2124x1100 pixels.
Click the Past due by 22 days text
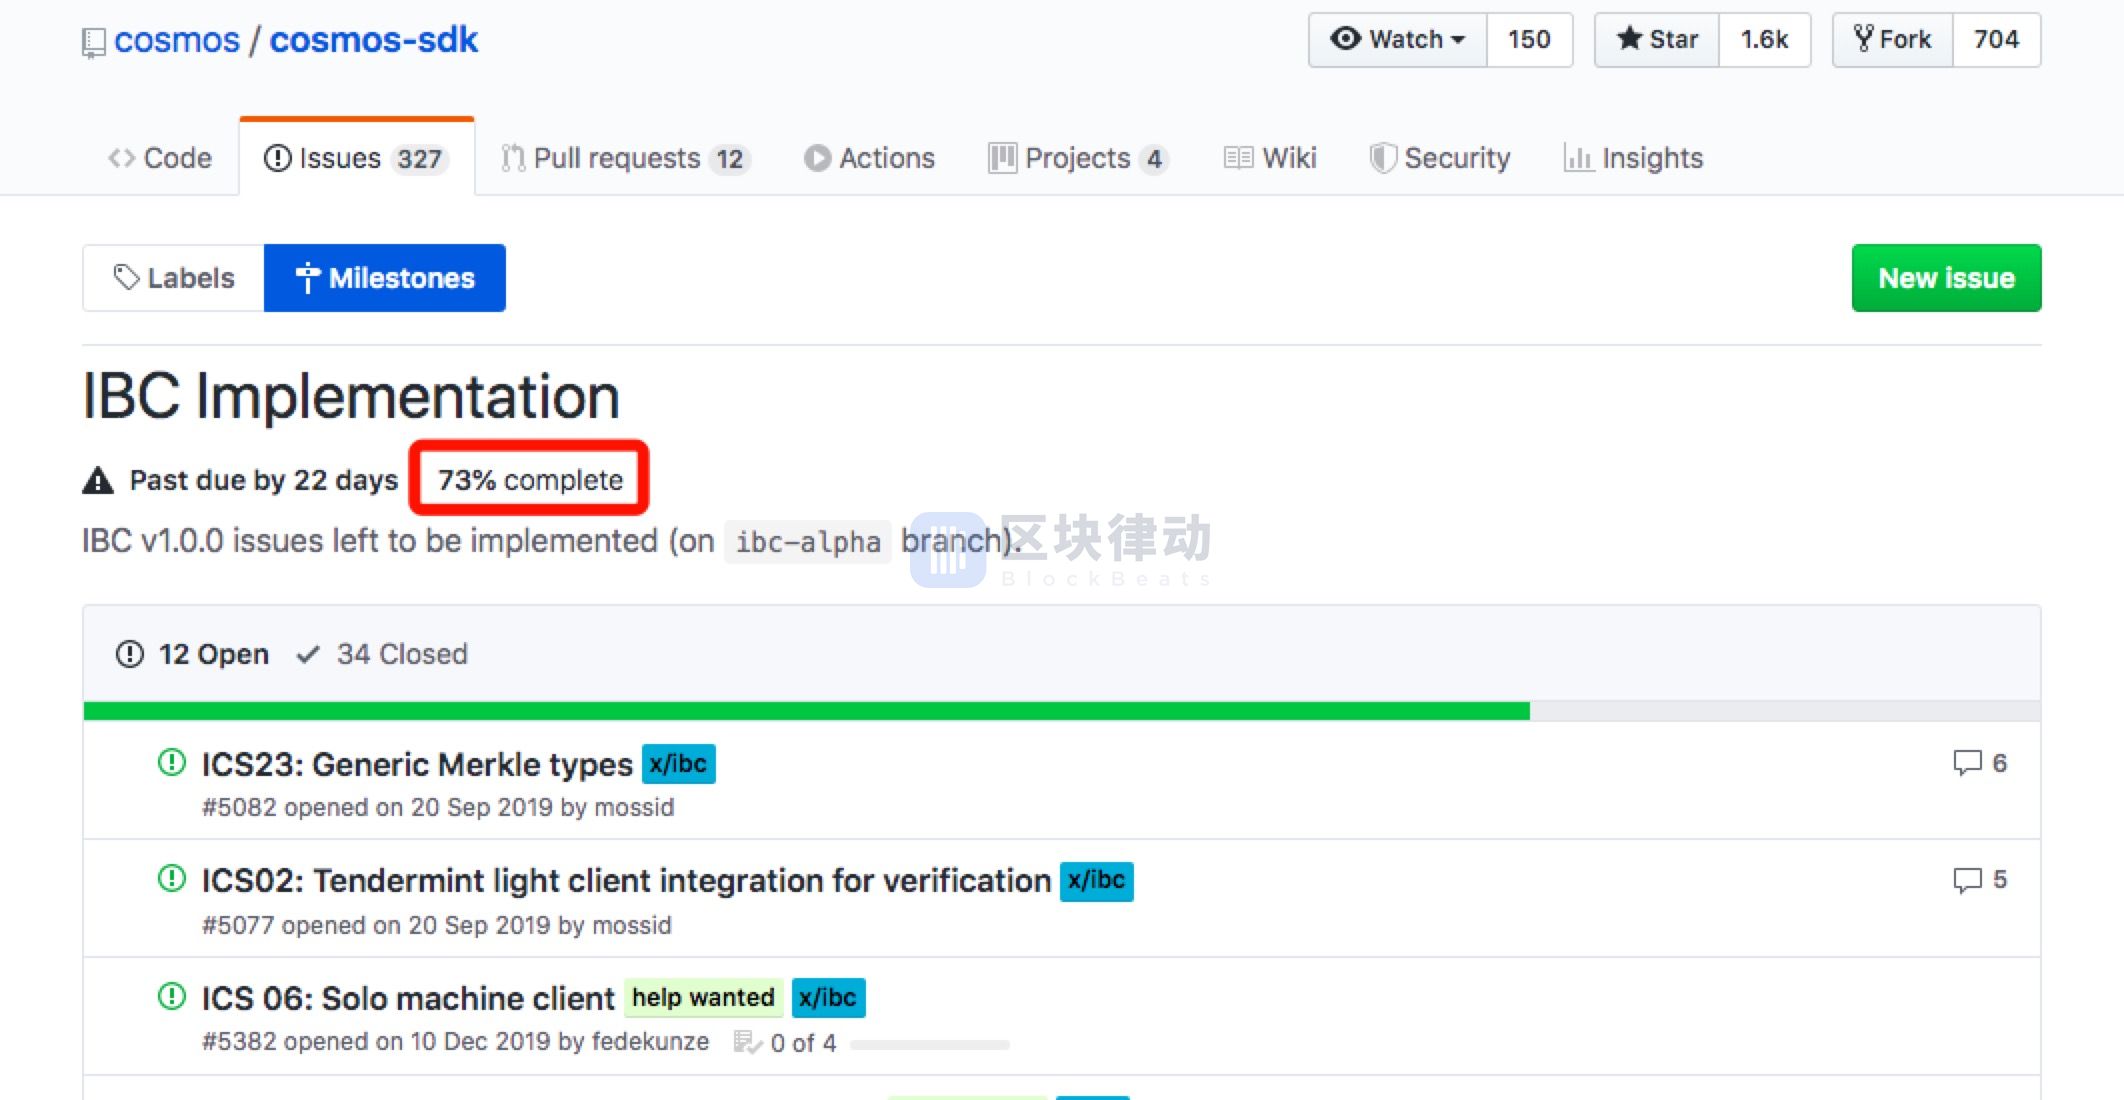(x=264, y=481)
